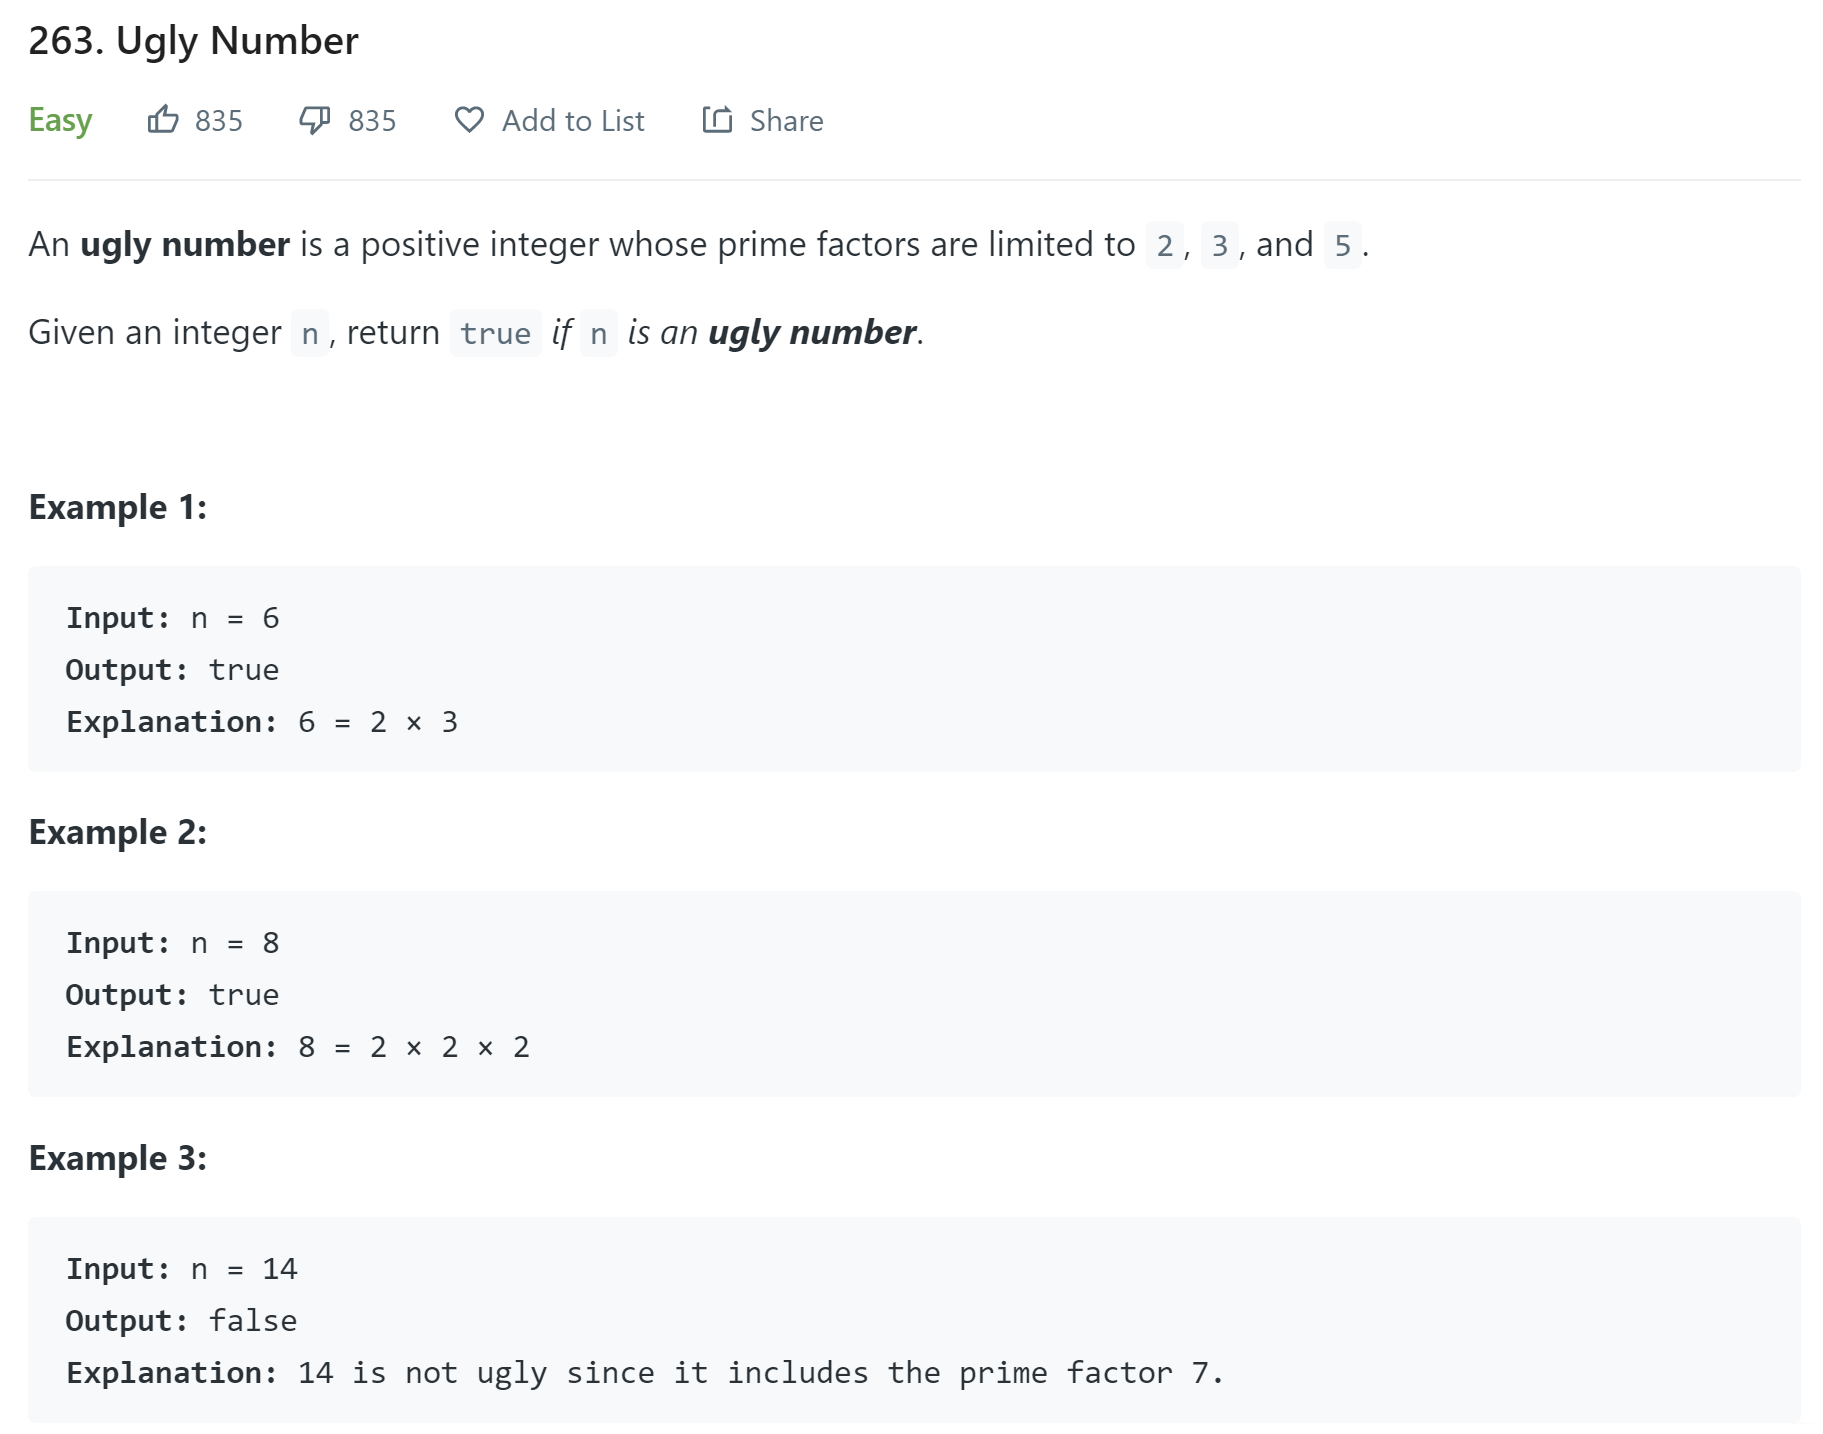
Task: Open the Share options
Action: pos(763,119)
